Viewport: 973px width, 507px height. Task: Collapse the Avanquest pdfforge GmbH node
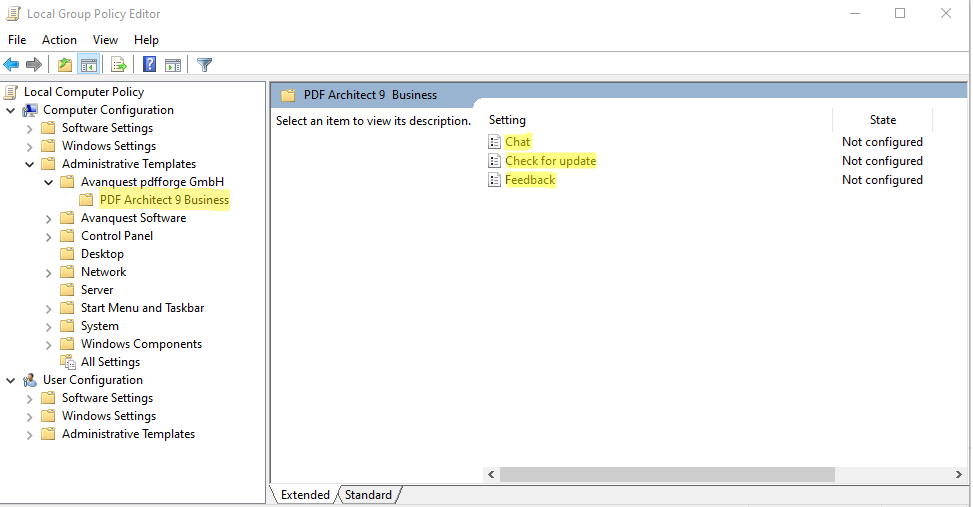tap(48, 182)
